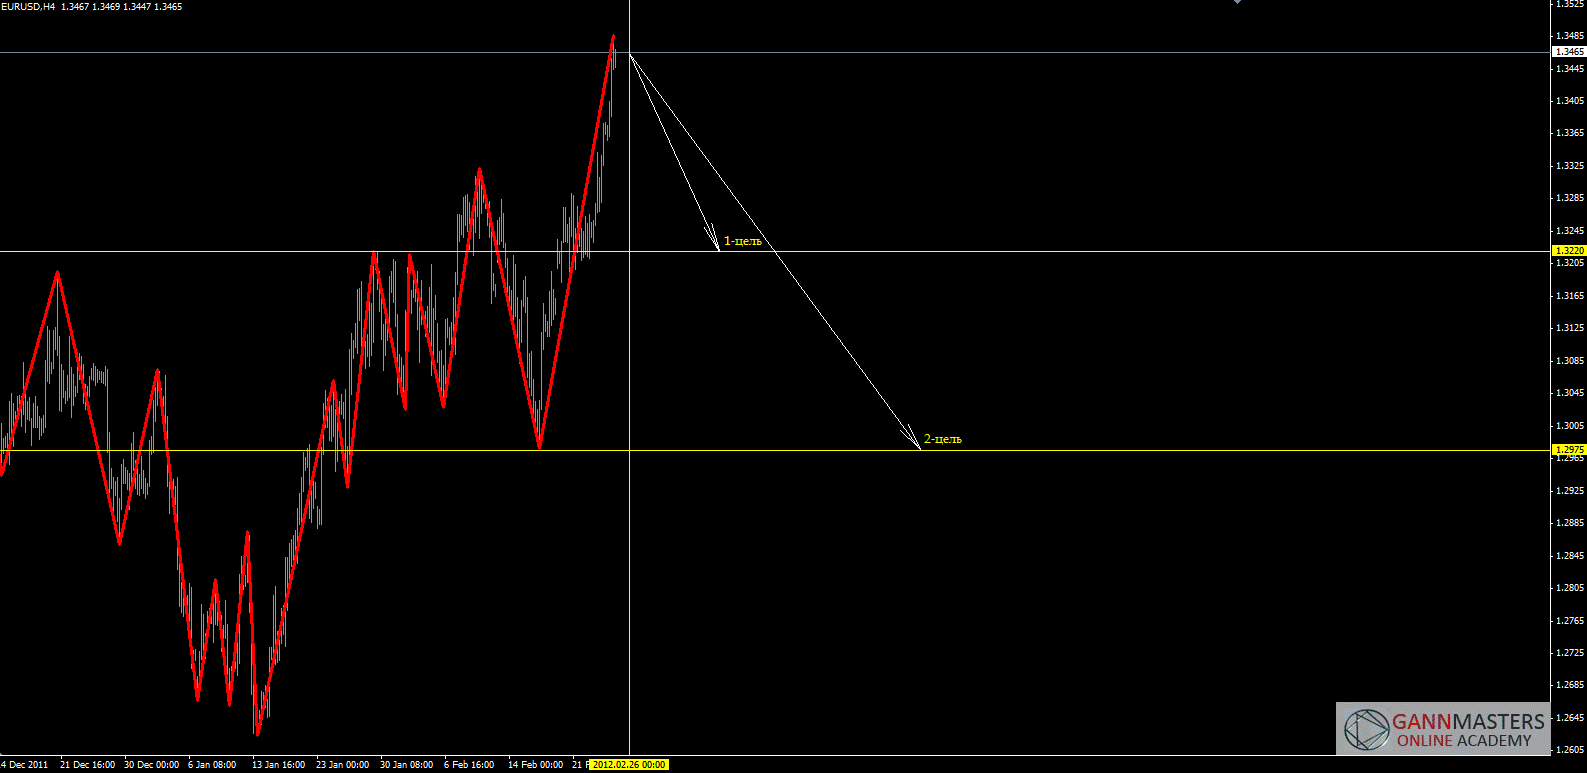Screen dimensions: 1587x773
Task: Click the yellow 1.2975 price label
Action: click(x=1568, y=450)
